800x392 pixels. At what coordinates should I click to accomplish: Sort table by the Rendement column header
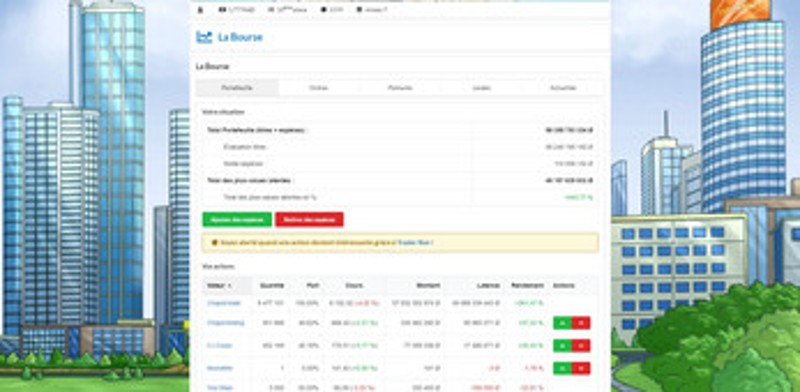527,286
